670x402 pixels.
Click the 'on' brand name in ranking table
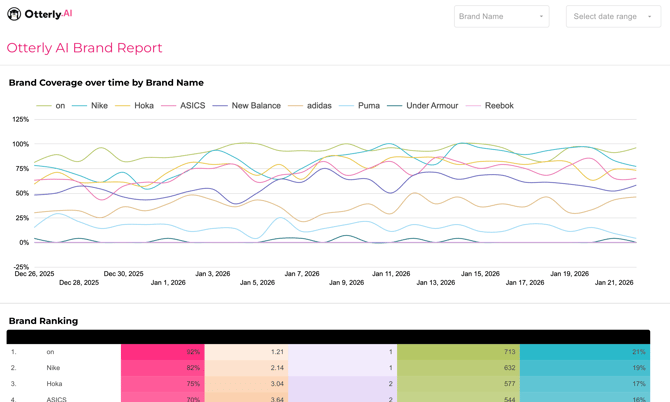pyautogui.click(x=50, y=352)
